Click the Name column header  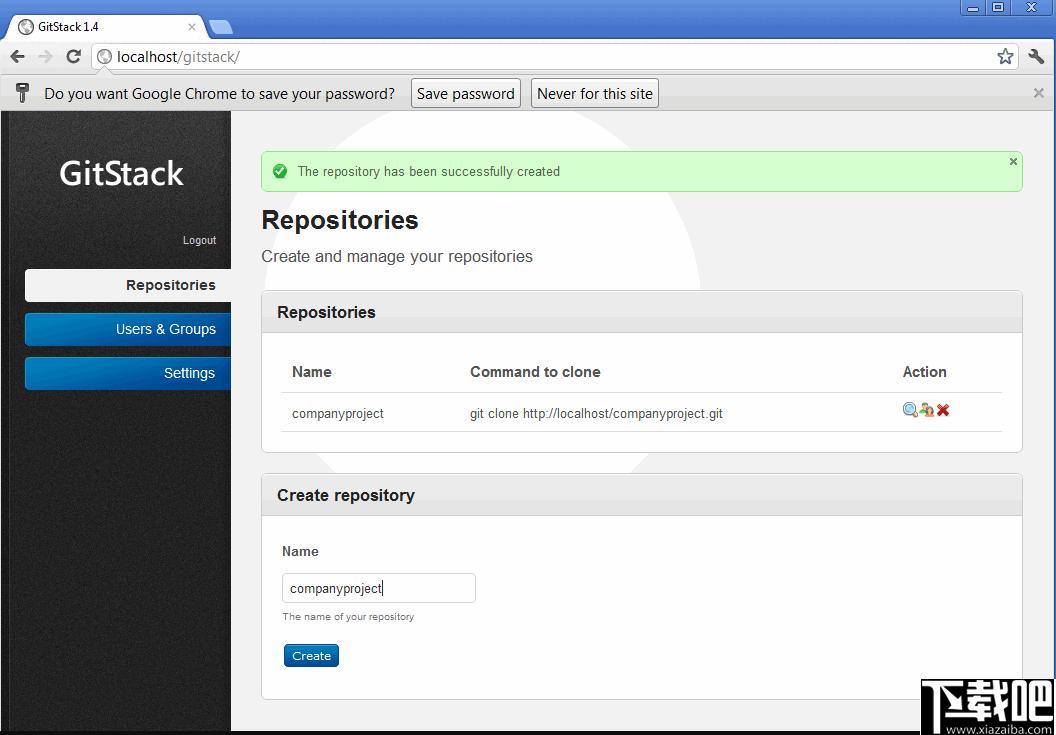(x=311, y=372)
